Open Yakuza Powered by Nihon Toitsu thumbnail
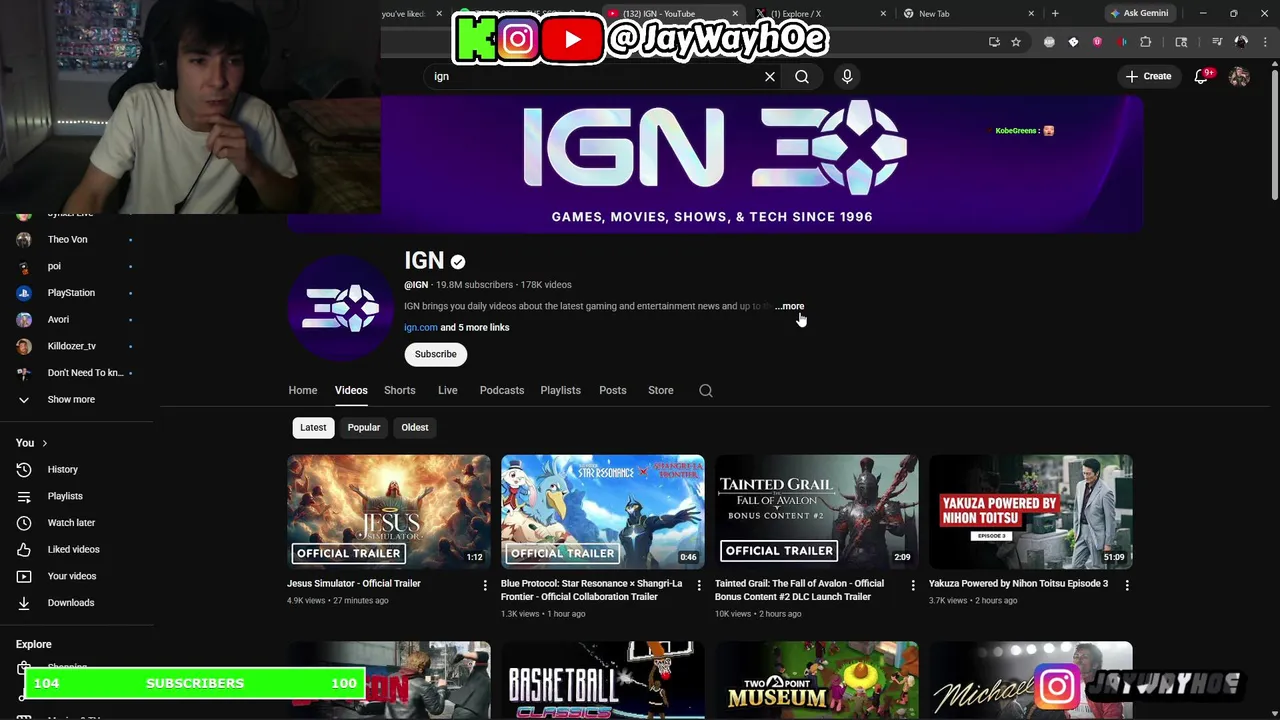 tap(1031, 512)
